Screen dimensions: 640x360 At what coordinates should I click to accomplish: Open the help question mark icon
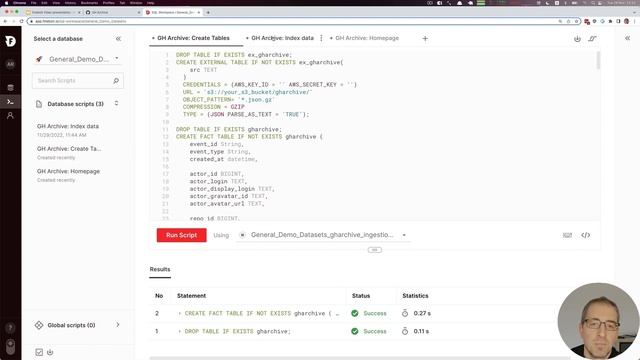(x=11, y=328)
